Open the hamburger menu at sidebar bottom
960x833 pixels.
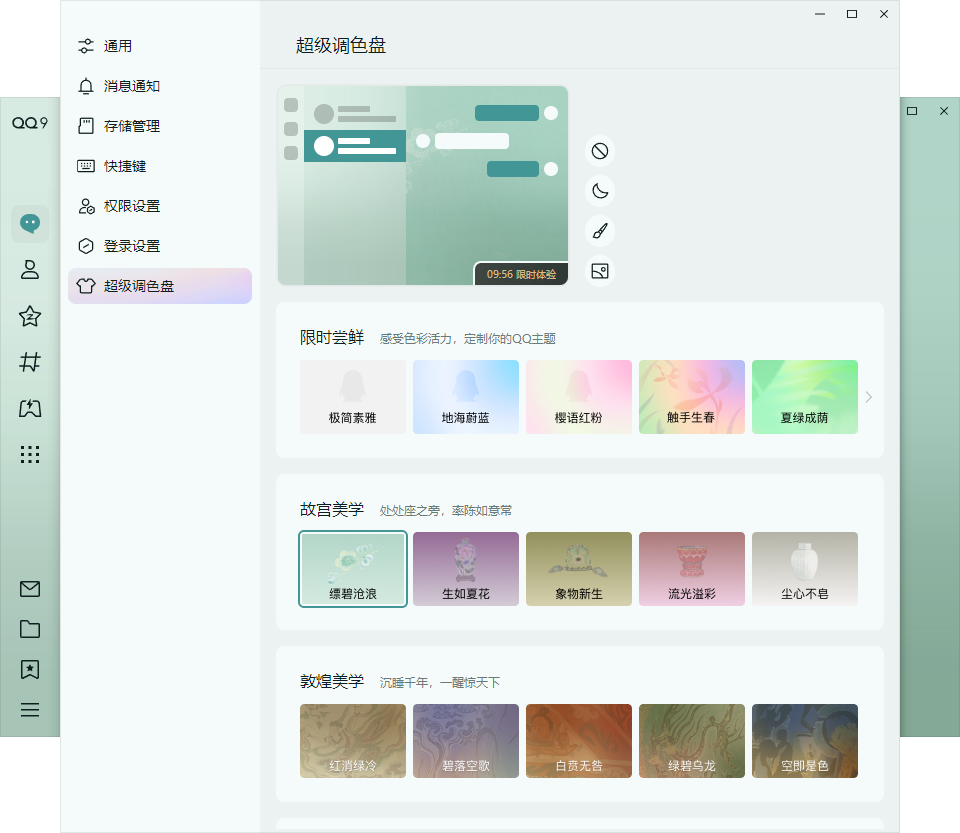click(30, 709)
